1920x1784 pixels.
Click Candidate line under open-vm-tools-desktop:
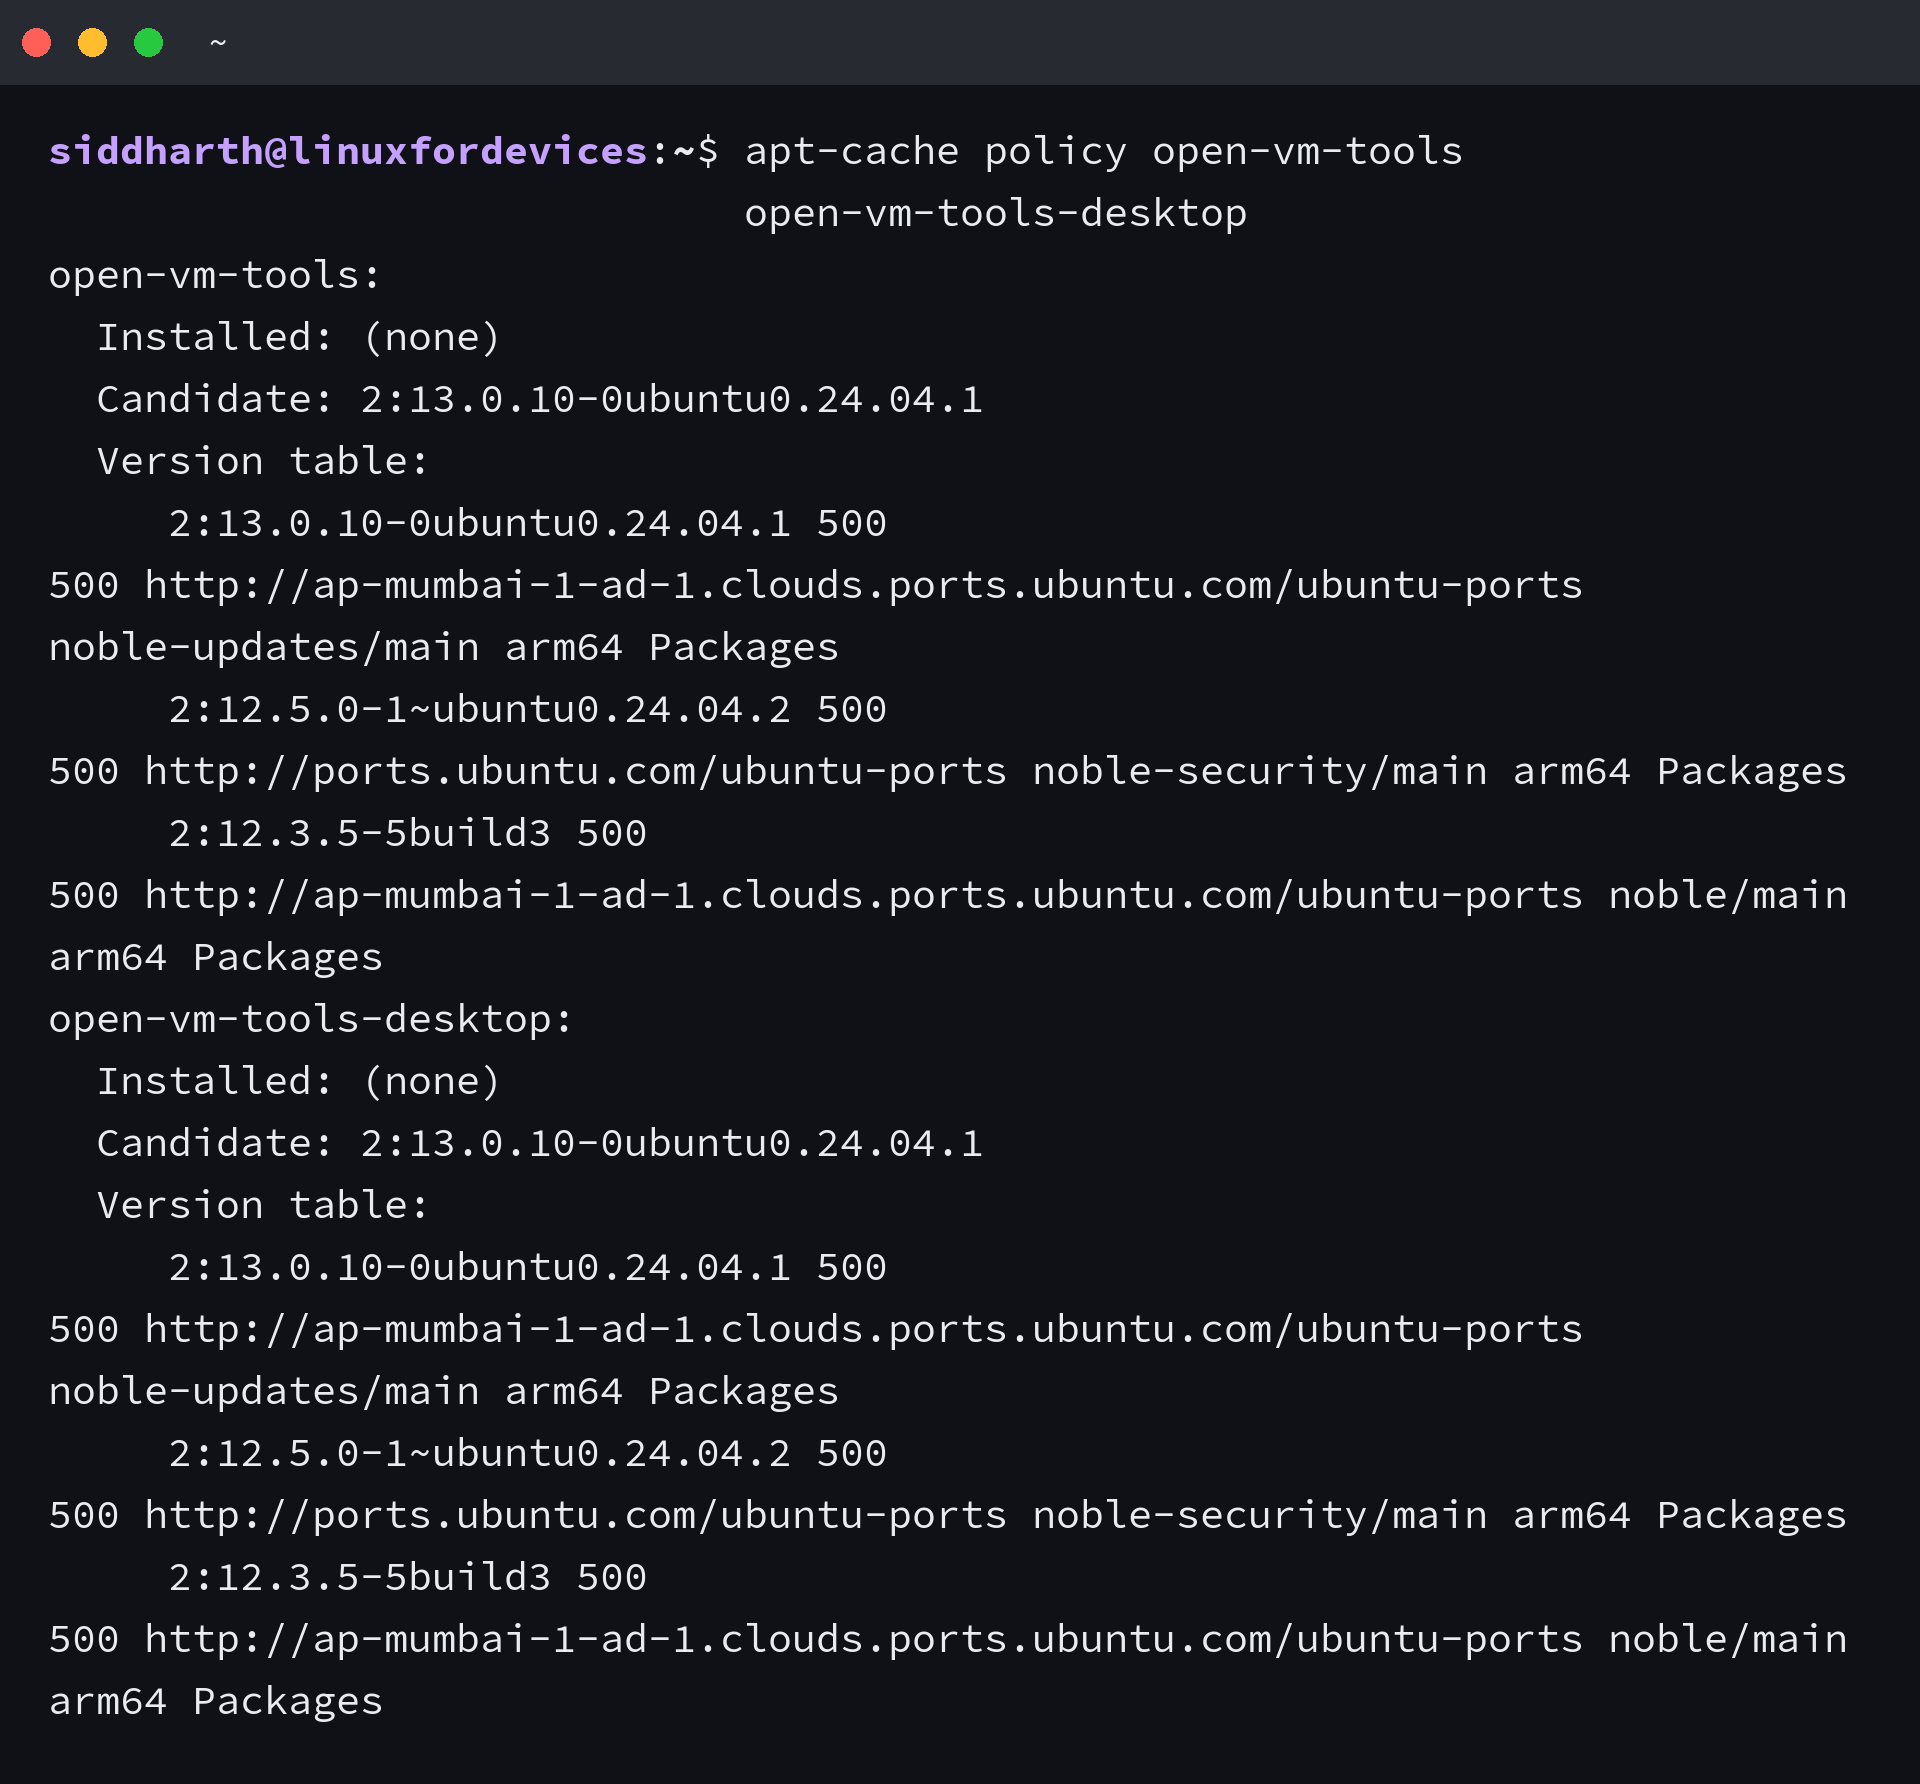(x=540, y=1144)
